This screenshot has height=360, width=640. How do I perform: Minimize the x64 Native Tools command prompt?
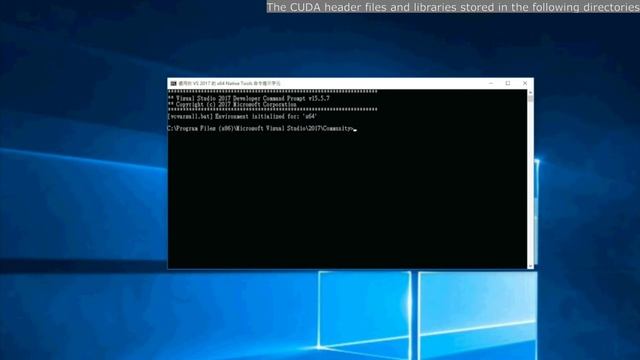click(x=491, y=83)
